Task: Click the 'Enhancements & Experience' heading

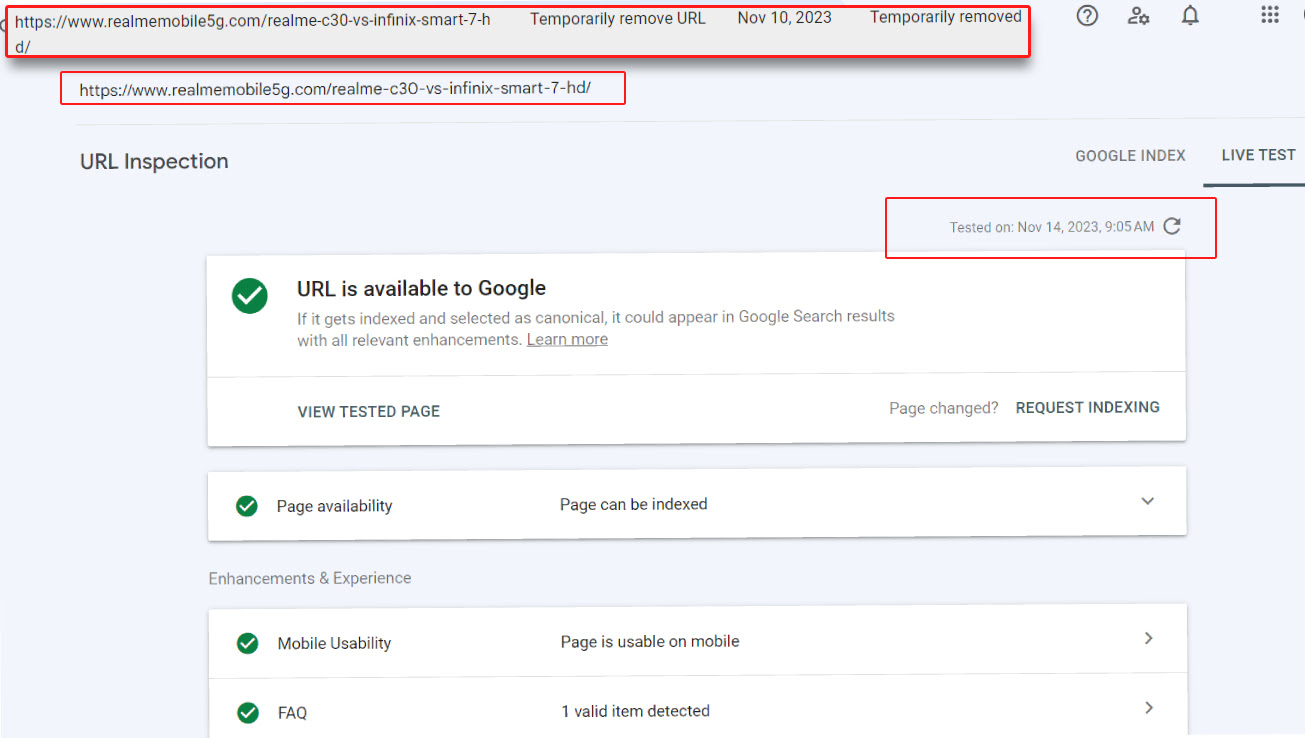Action: click(310, 578)
